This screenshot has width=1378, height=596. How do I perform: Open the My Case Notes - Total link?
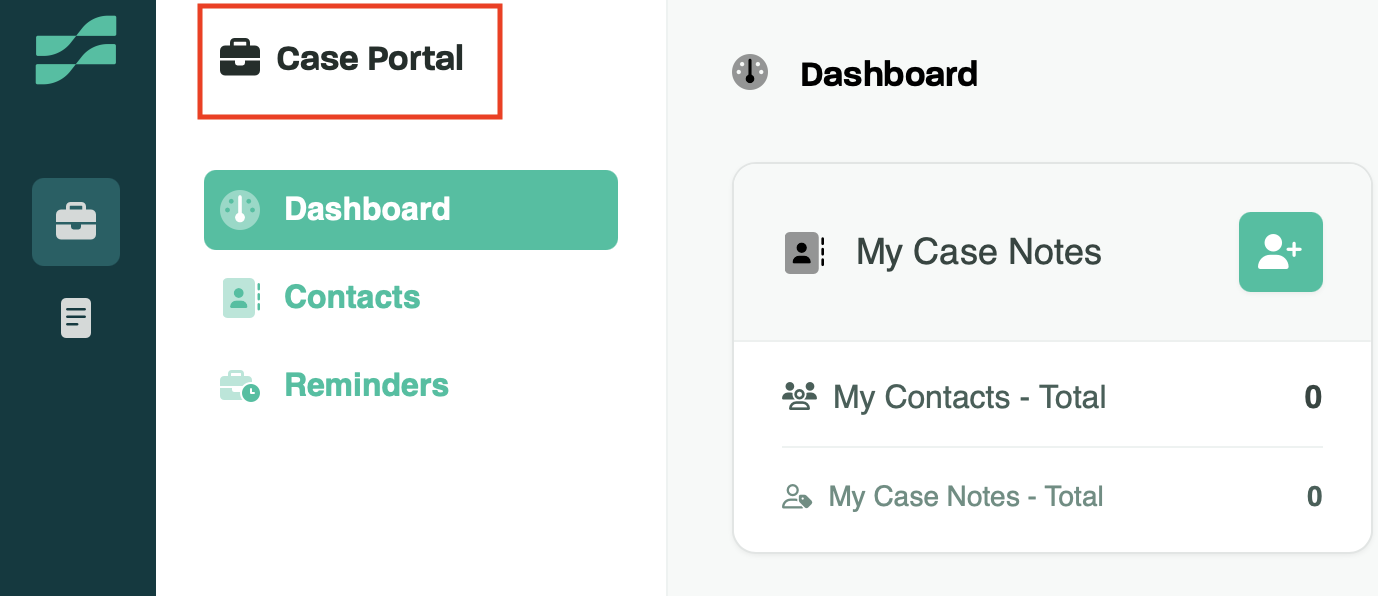click(965, 497)
